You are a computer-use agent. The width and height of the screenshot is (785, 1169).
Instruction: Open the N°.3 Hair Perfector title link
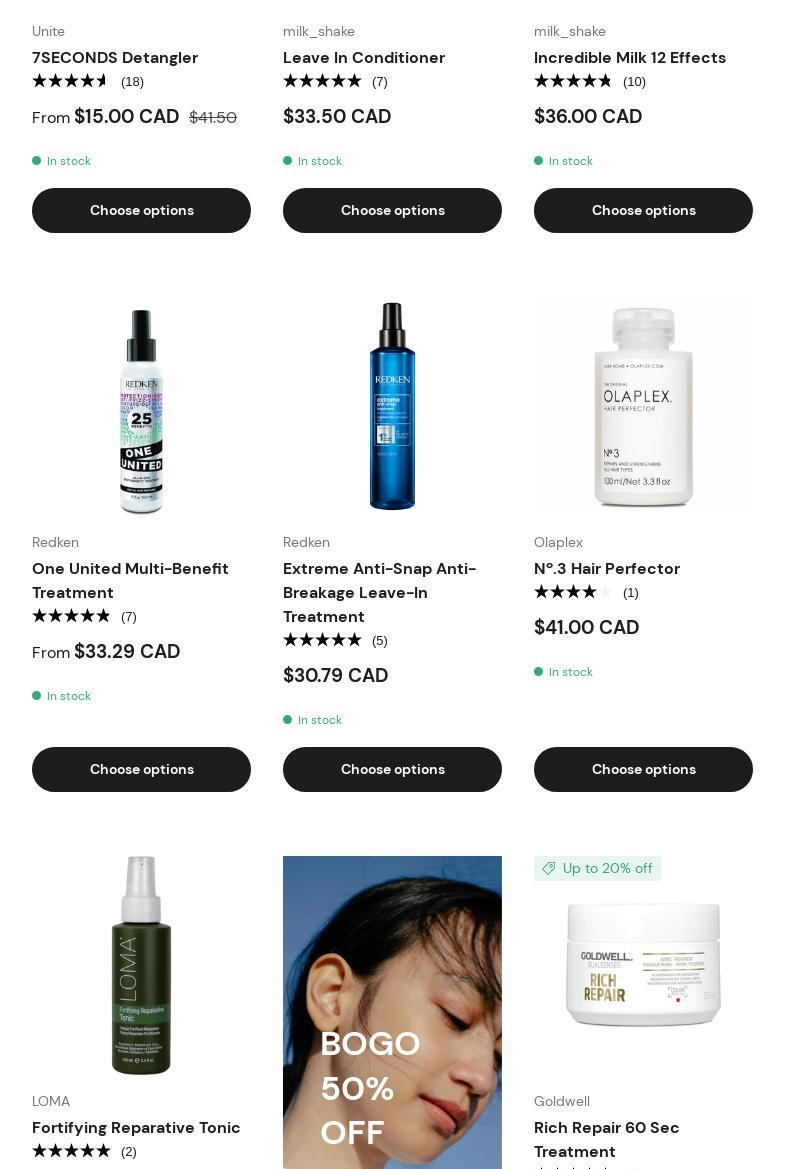click(x=607, y=569)
